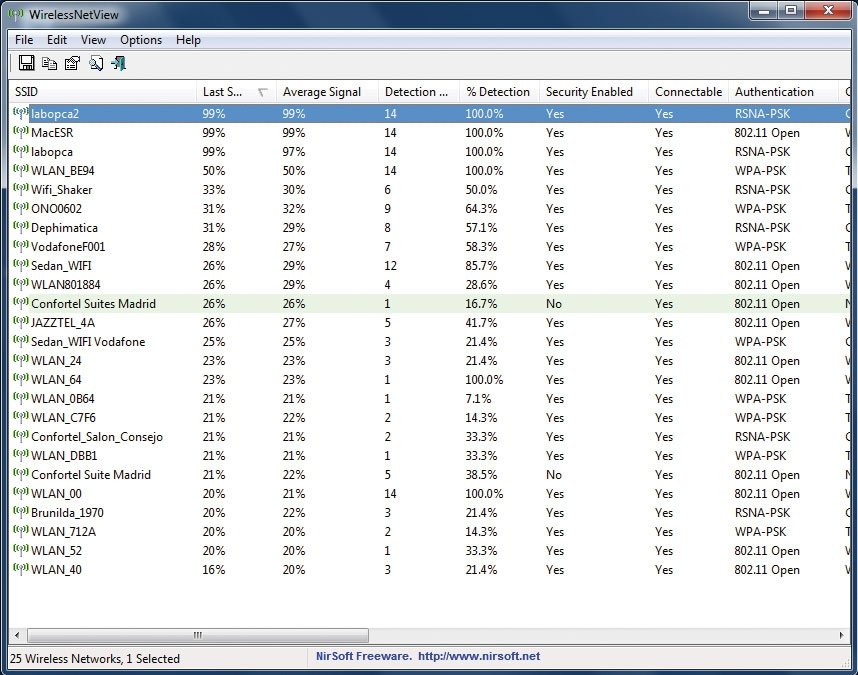The height and width of the screenshot is (675, 858).
Task: Click the Exit toolbar icon
Action: pos(119,63)
